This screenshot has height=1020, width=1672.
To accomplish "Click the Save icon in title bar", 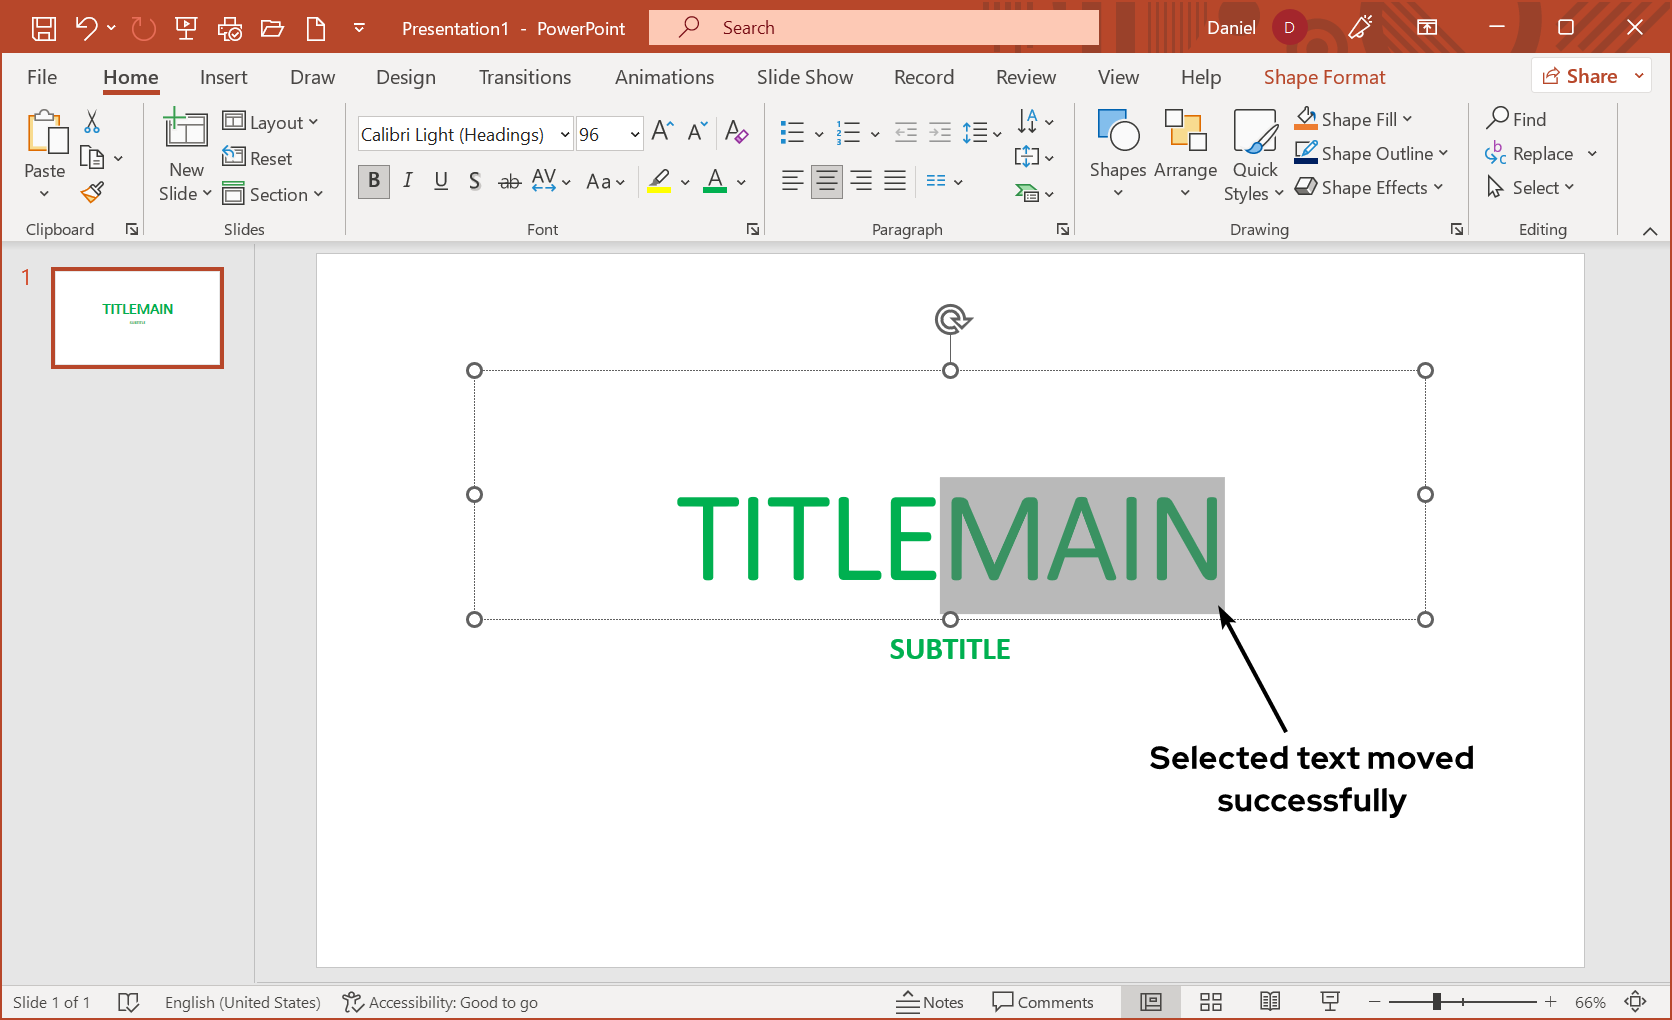I will [x=44, y=28].
